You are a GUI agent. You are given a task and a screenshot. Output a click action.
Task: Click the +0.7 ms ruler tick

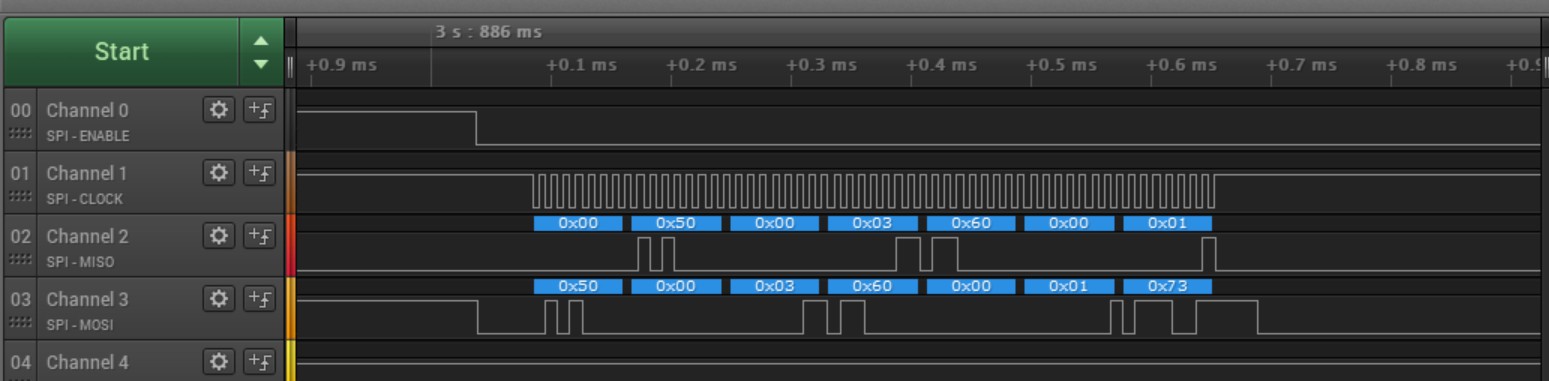click(1301, 65)
